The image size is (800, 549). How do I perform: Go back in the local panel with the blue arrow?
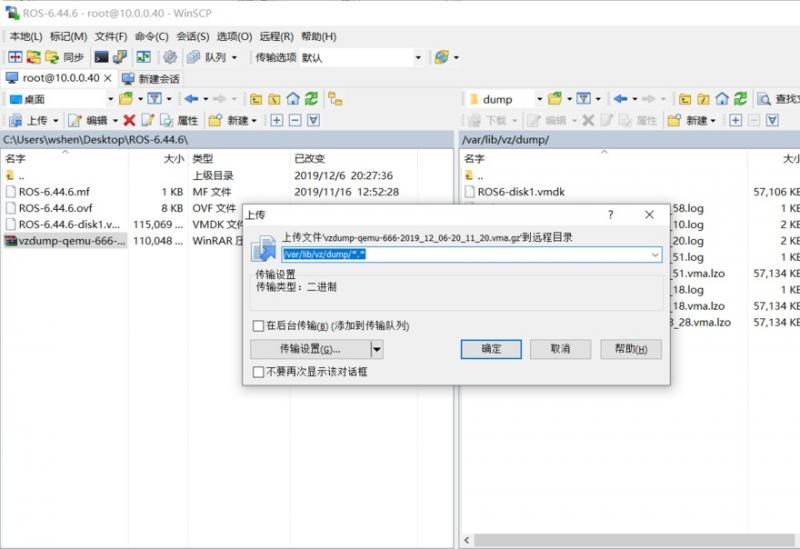click(x=191, y=98)
